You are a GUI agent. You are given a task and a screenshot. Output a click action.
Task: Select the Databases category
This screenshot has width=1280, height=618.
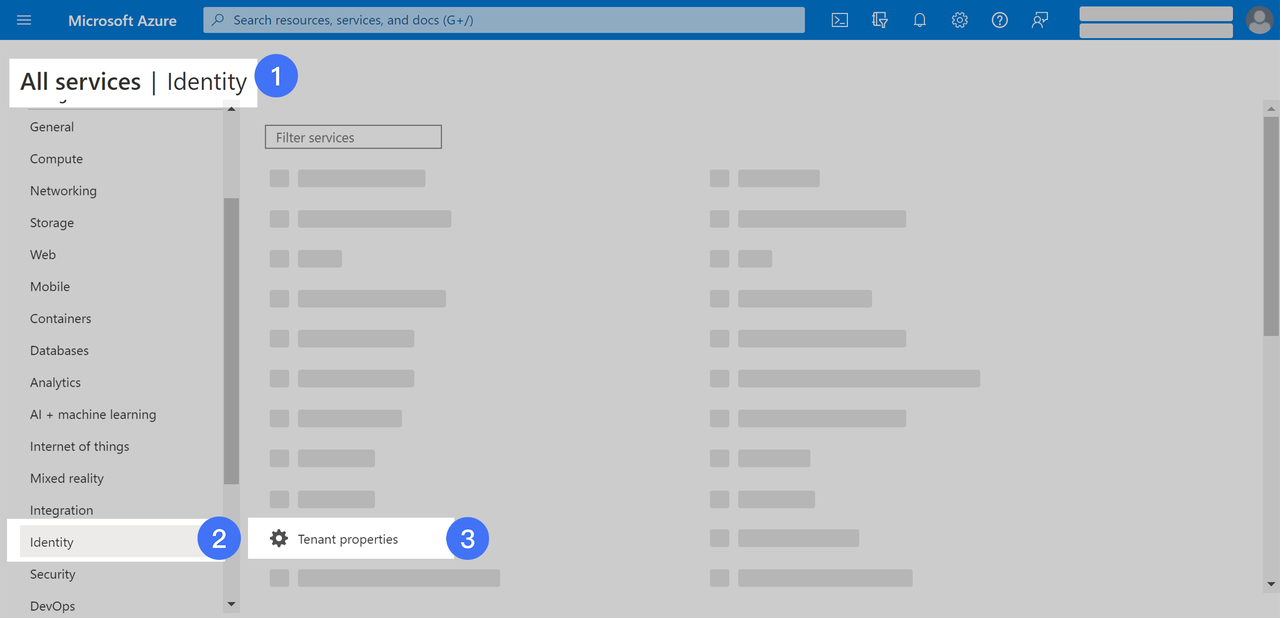59,351
